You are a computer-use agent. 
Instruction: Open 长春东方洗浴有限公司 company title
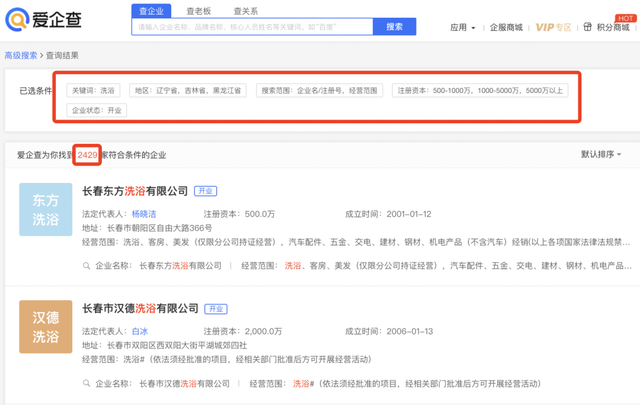135,191
